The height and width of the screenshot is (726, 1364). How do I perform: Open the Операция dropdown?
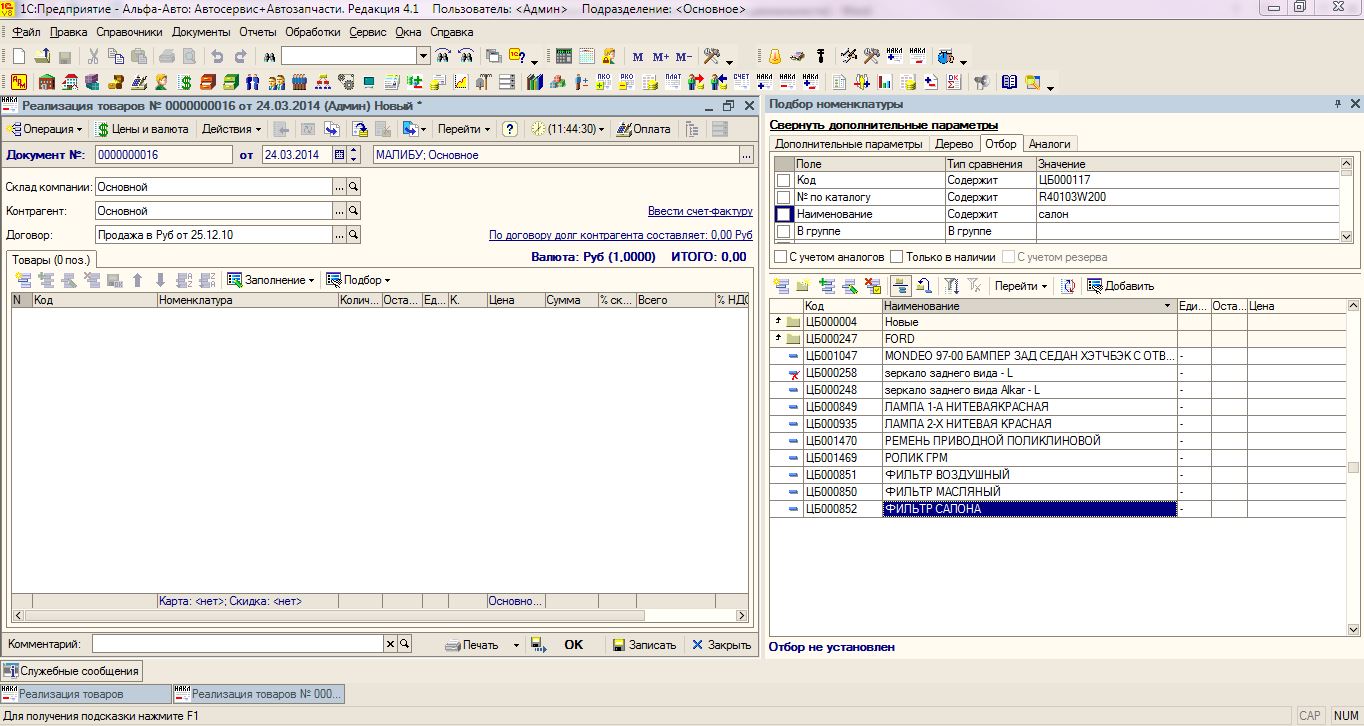point(46,129)
